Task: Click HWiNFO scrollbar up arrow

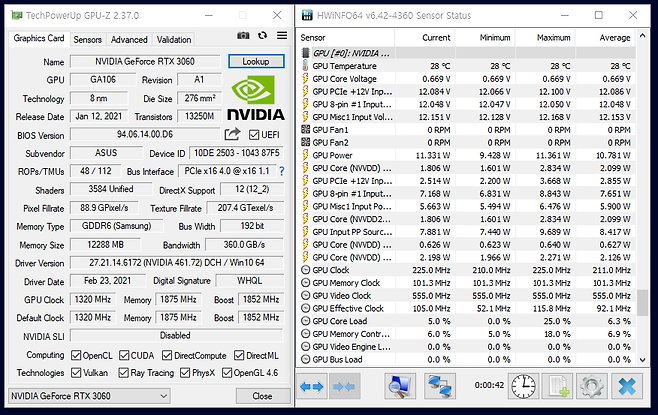Action: click(642, 36)
